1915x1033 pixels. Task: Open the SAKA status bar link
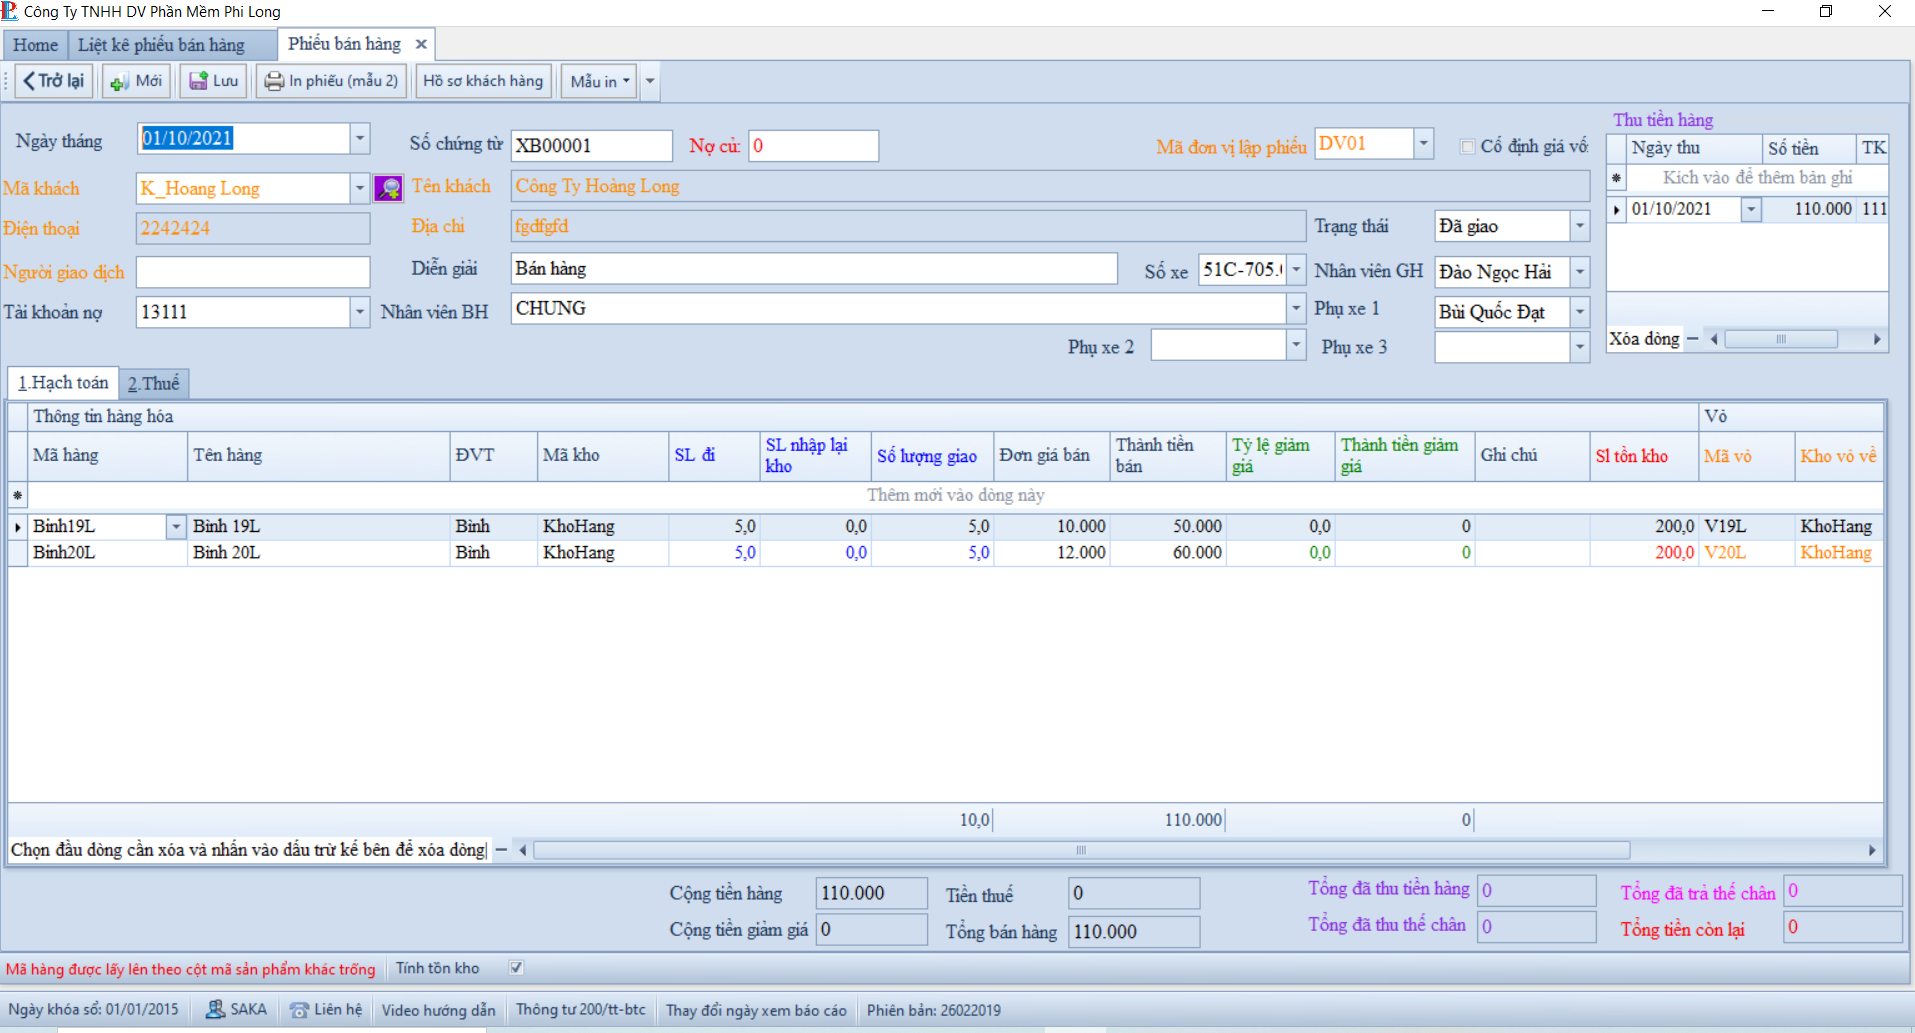(236, 1010)
